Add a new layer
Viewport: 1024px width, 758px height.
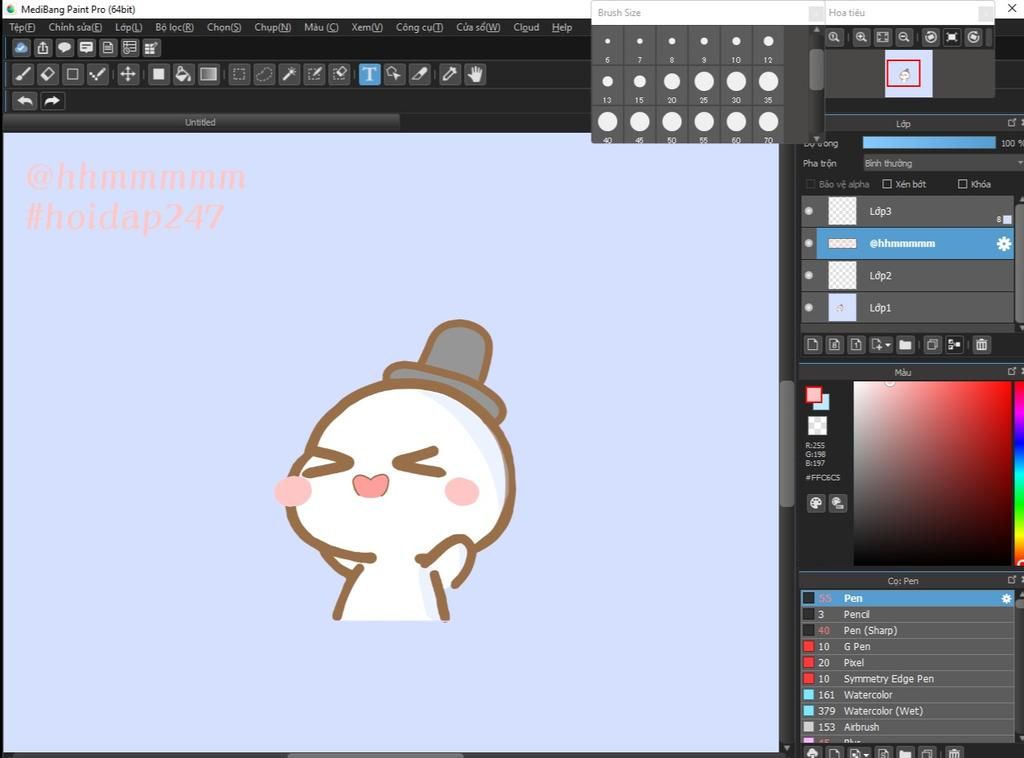812,345
